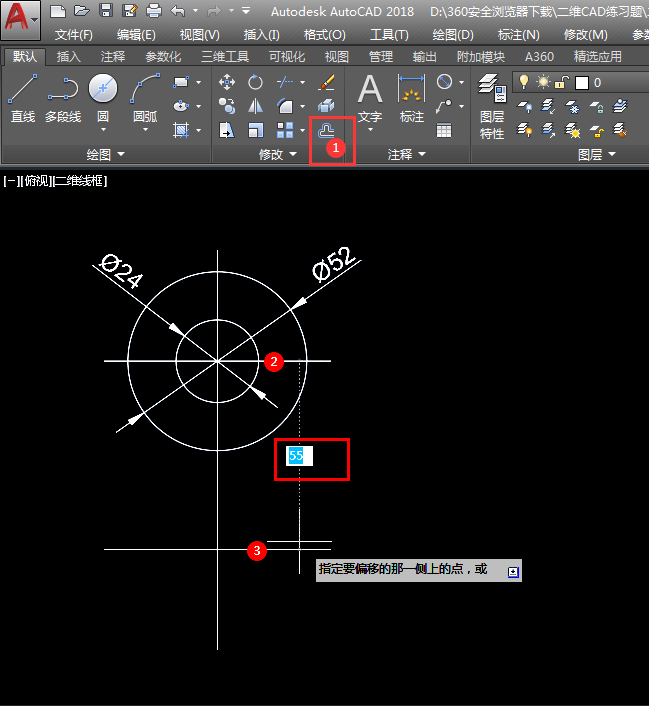Image resolution: width=649 pixels, height=706 pixels.
Task: Open the customize quick access toolbar dropdown
Action: tap(246, 11)
